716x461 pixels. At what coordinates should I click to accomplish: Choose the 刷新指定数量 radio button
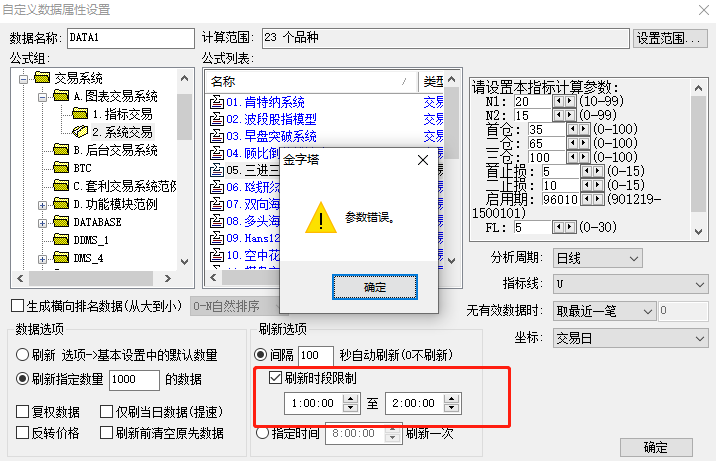pos(22,379)
